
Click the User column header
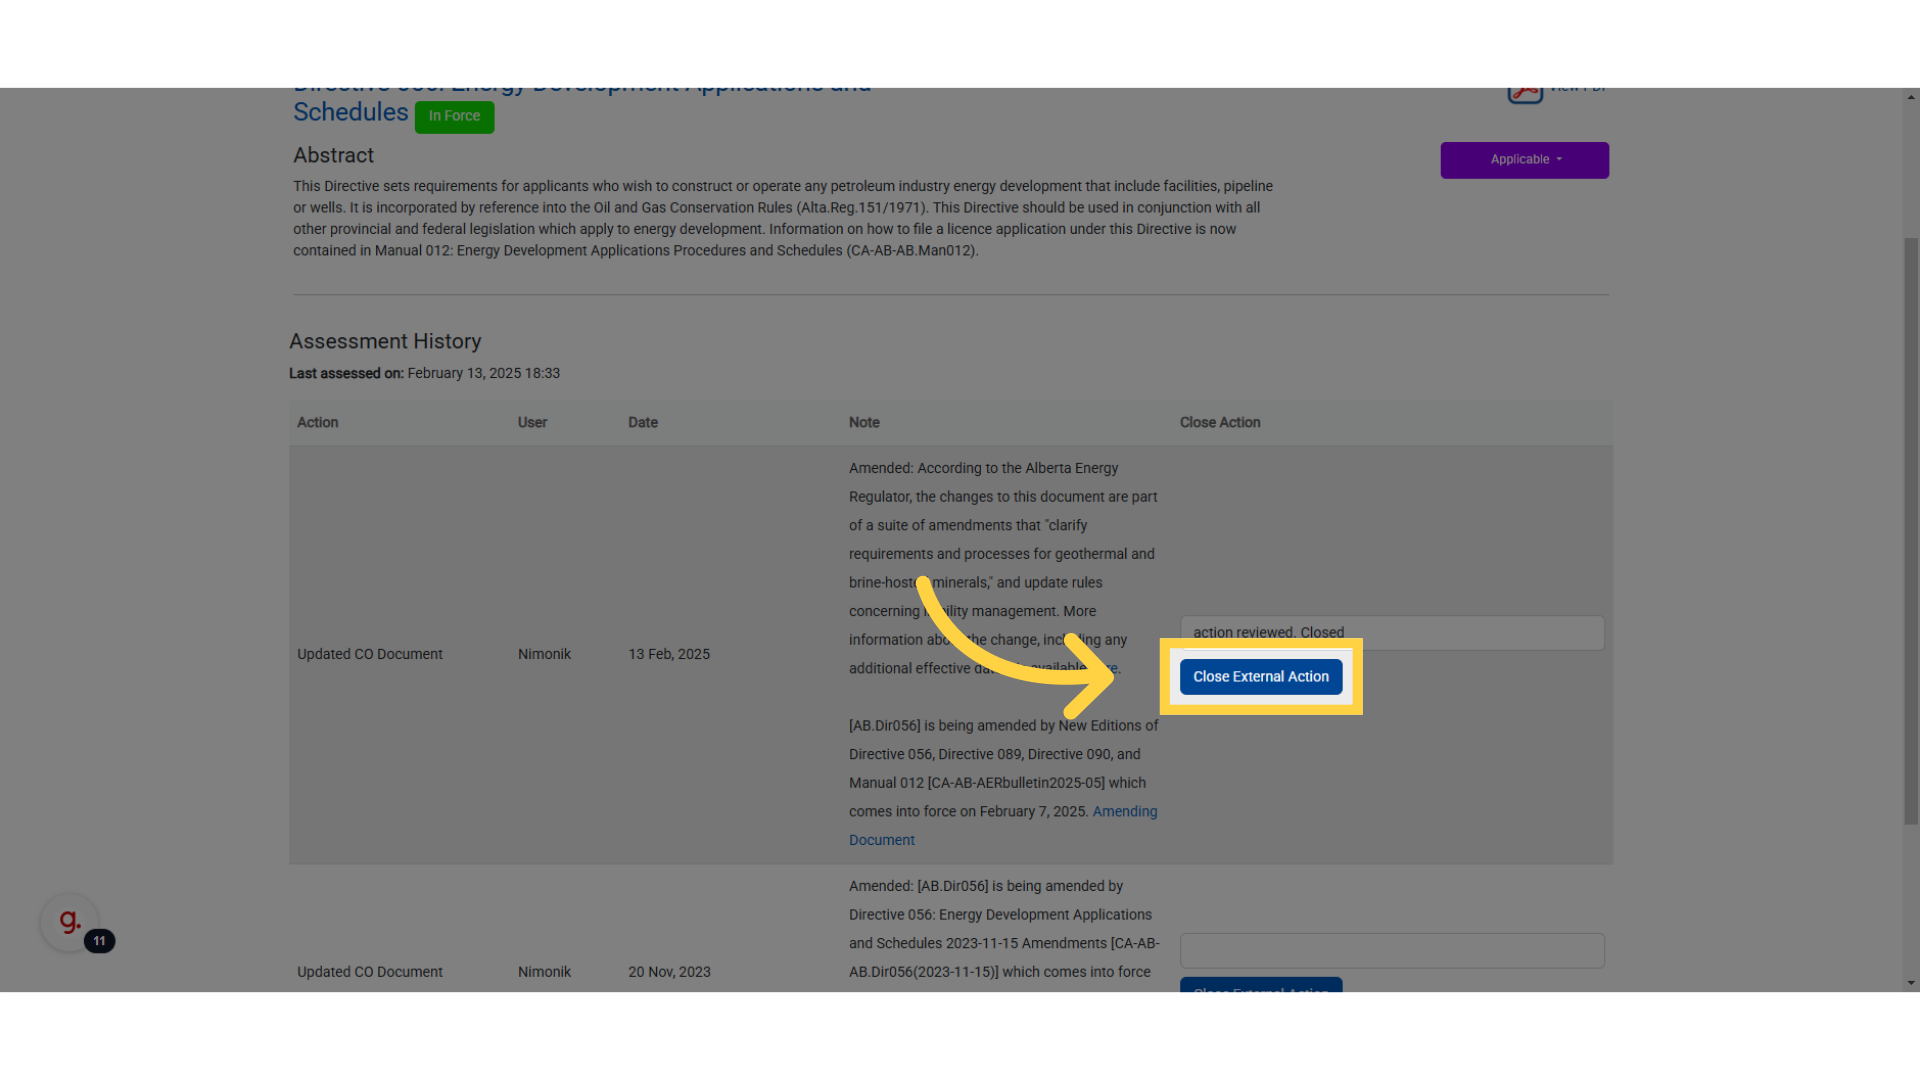[532, 423]
